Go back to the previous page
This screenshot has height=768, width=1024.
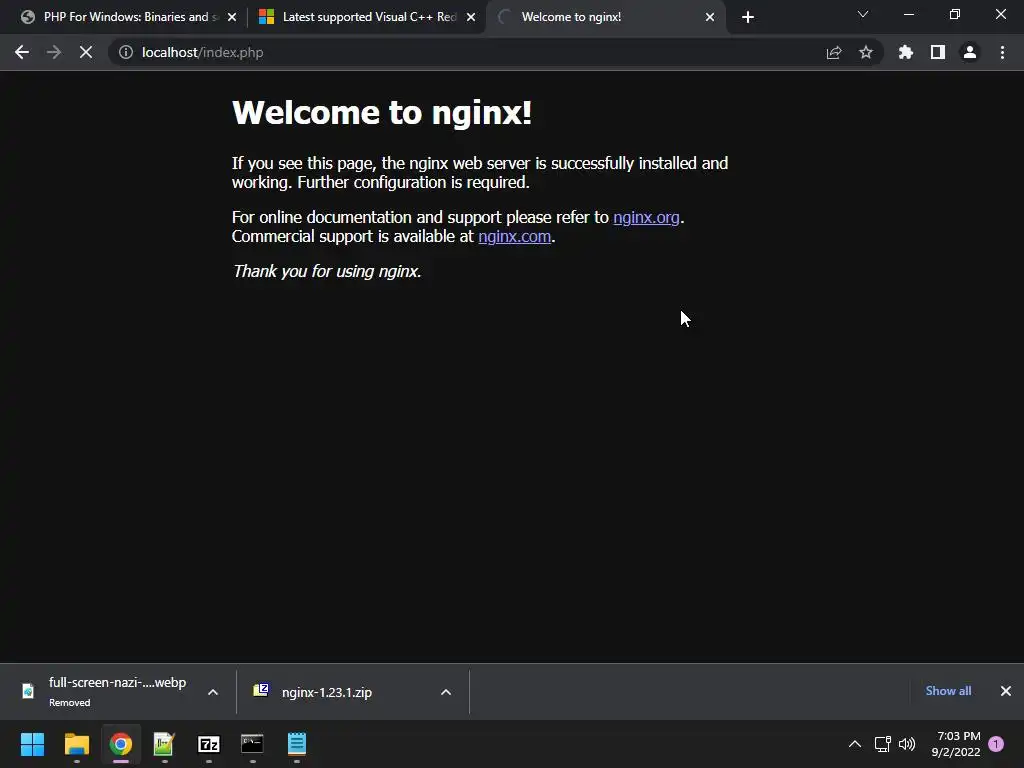[x=22, y=52]
